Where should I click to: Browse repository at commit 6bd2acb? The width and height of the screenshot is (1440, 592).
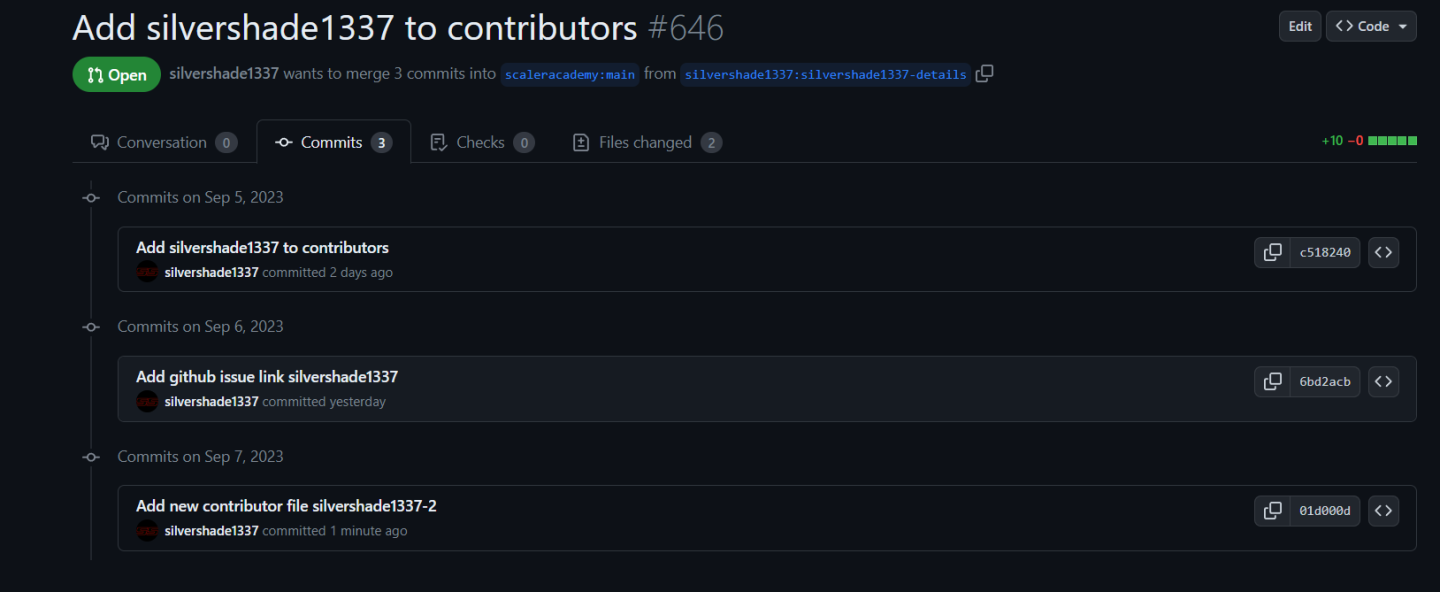(x=1384, y=381)
